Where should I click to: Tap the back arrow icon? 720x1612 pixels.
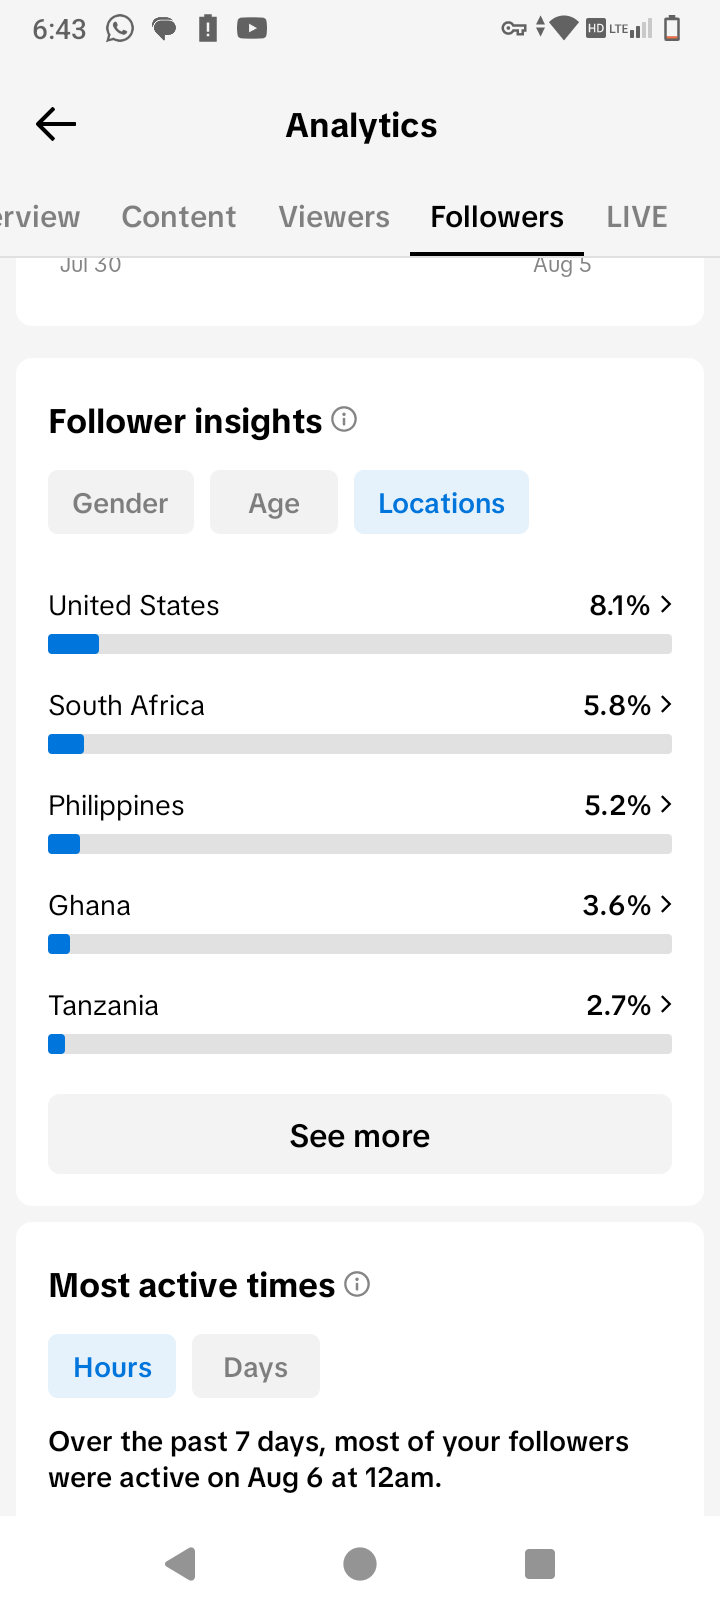coord(56,124)
